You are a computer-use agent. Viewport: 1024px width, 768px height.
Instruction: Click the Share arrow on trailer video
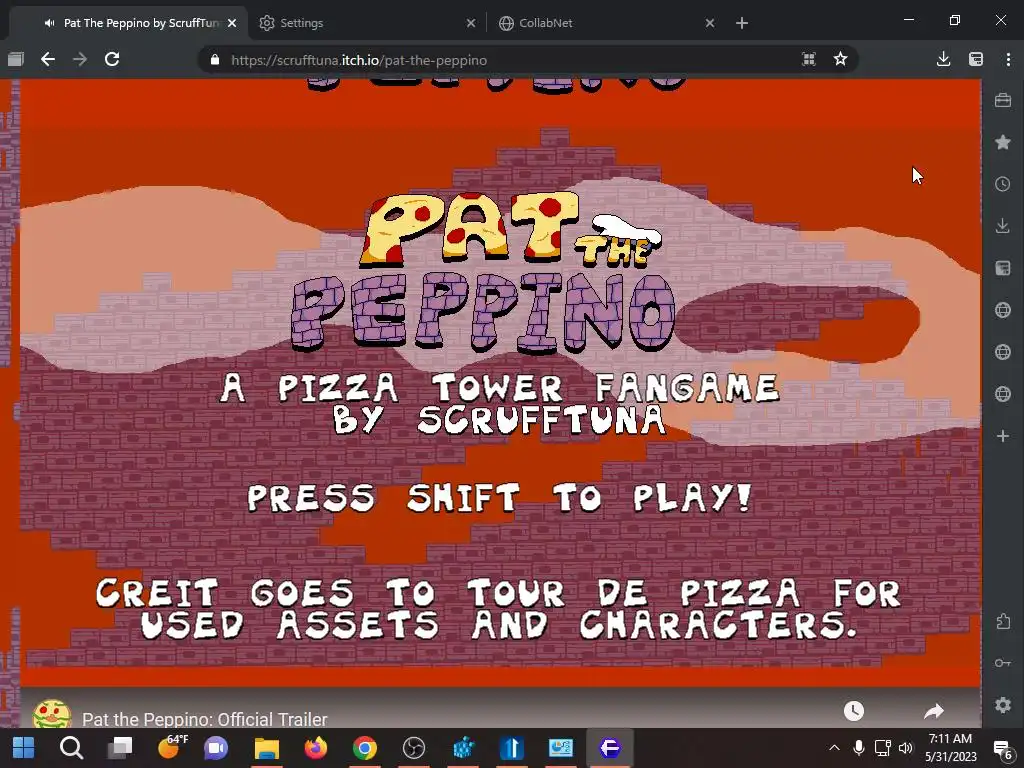[934, 711]
